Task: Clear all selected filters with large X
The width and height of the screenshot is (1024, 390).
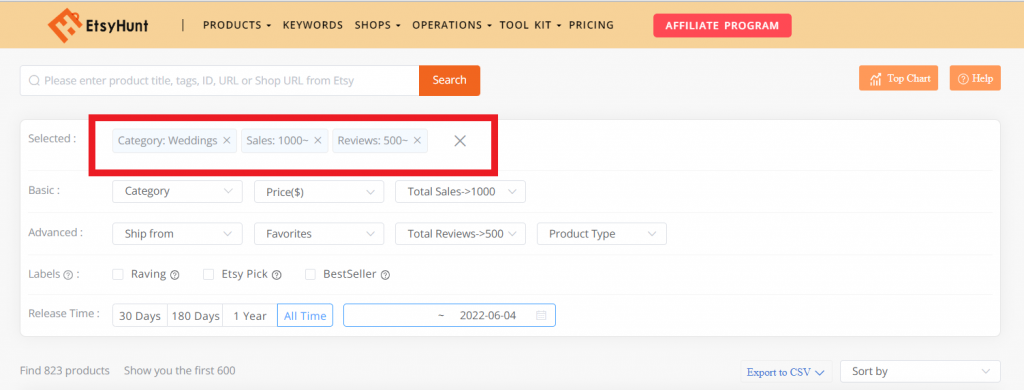Action: 460,140
